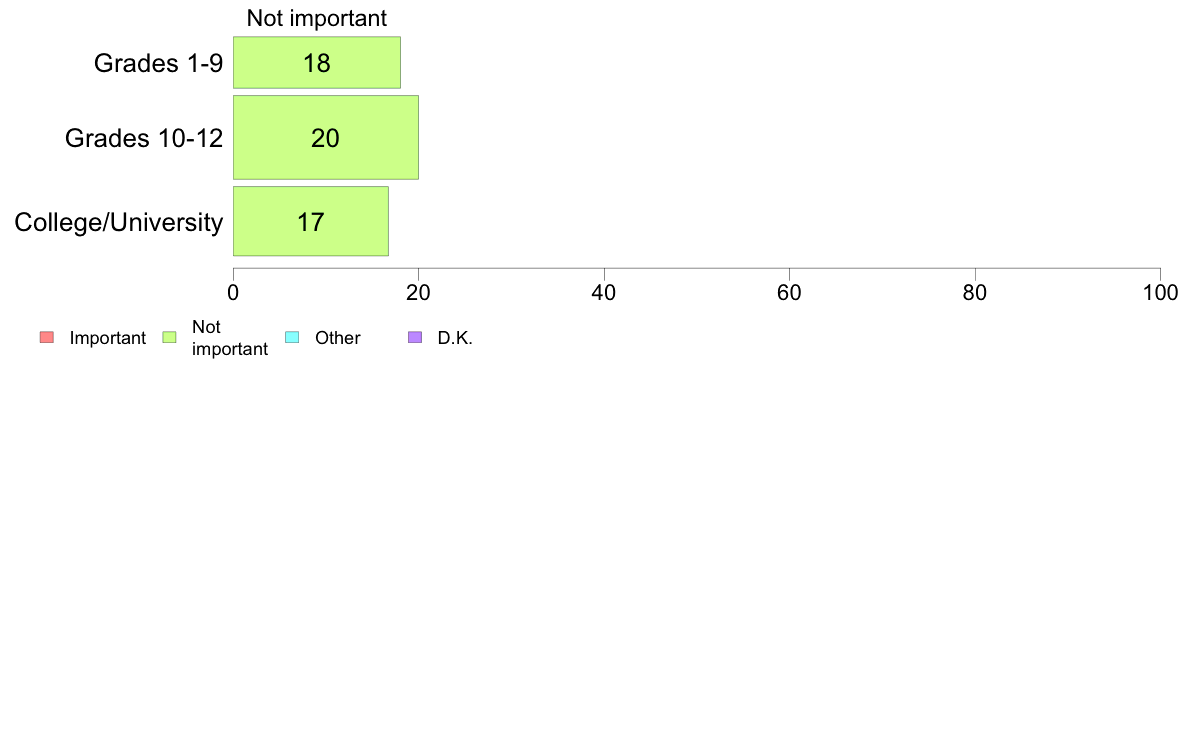1188x736 pixels.
Task: Click the 80 axis tick label
Action: coord(975,293)
